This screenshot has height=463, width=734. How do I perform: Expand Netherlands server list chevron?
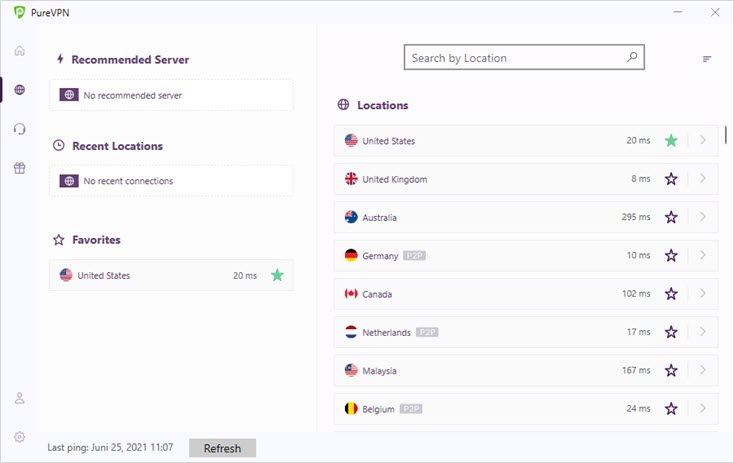703,332
